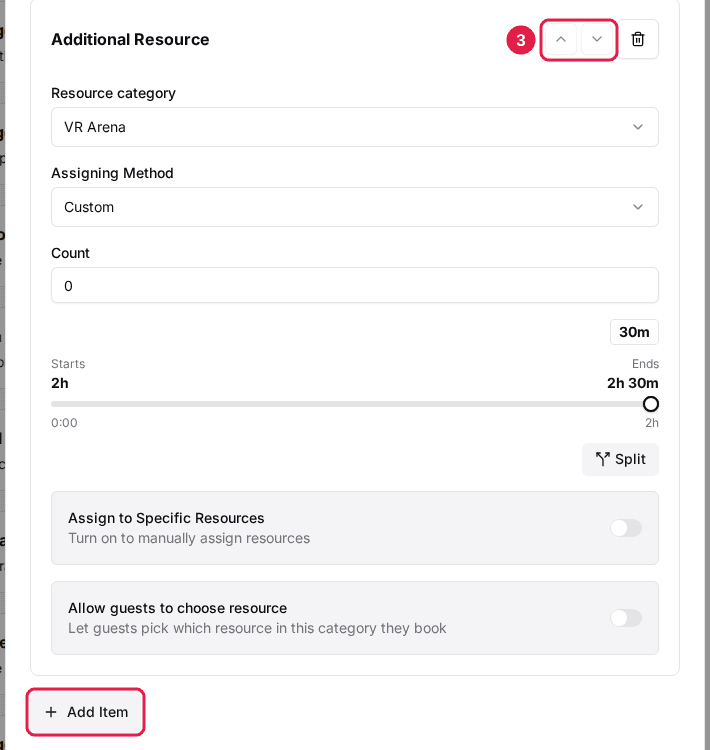This screenshot has width=710, height=750.
Task: Open the Assigning Method dropdown showing Custom
Action: pos(355,207)
